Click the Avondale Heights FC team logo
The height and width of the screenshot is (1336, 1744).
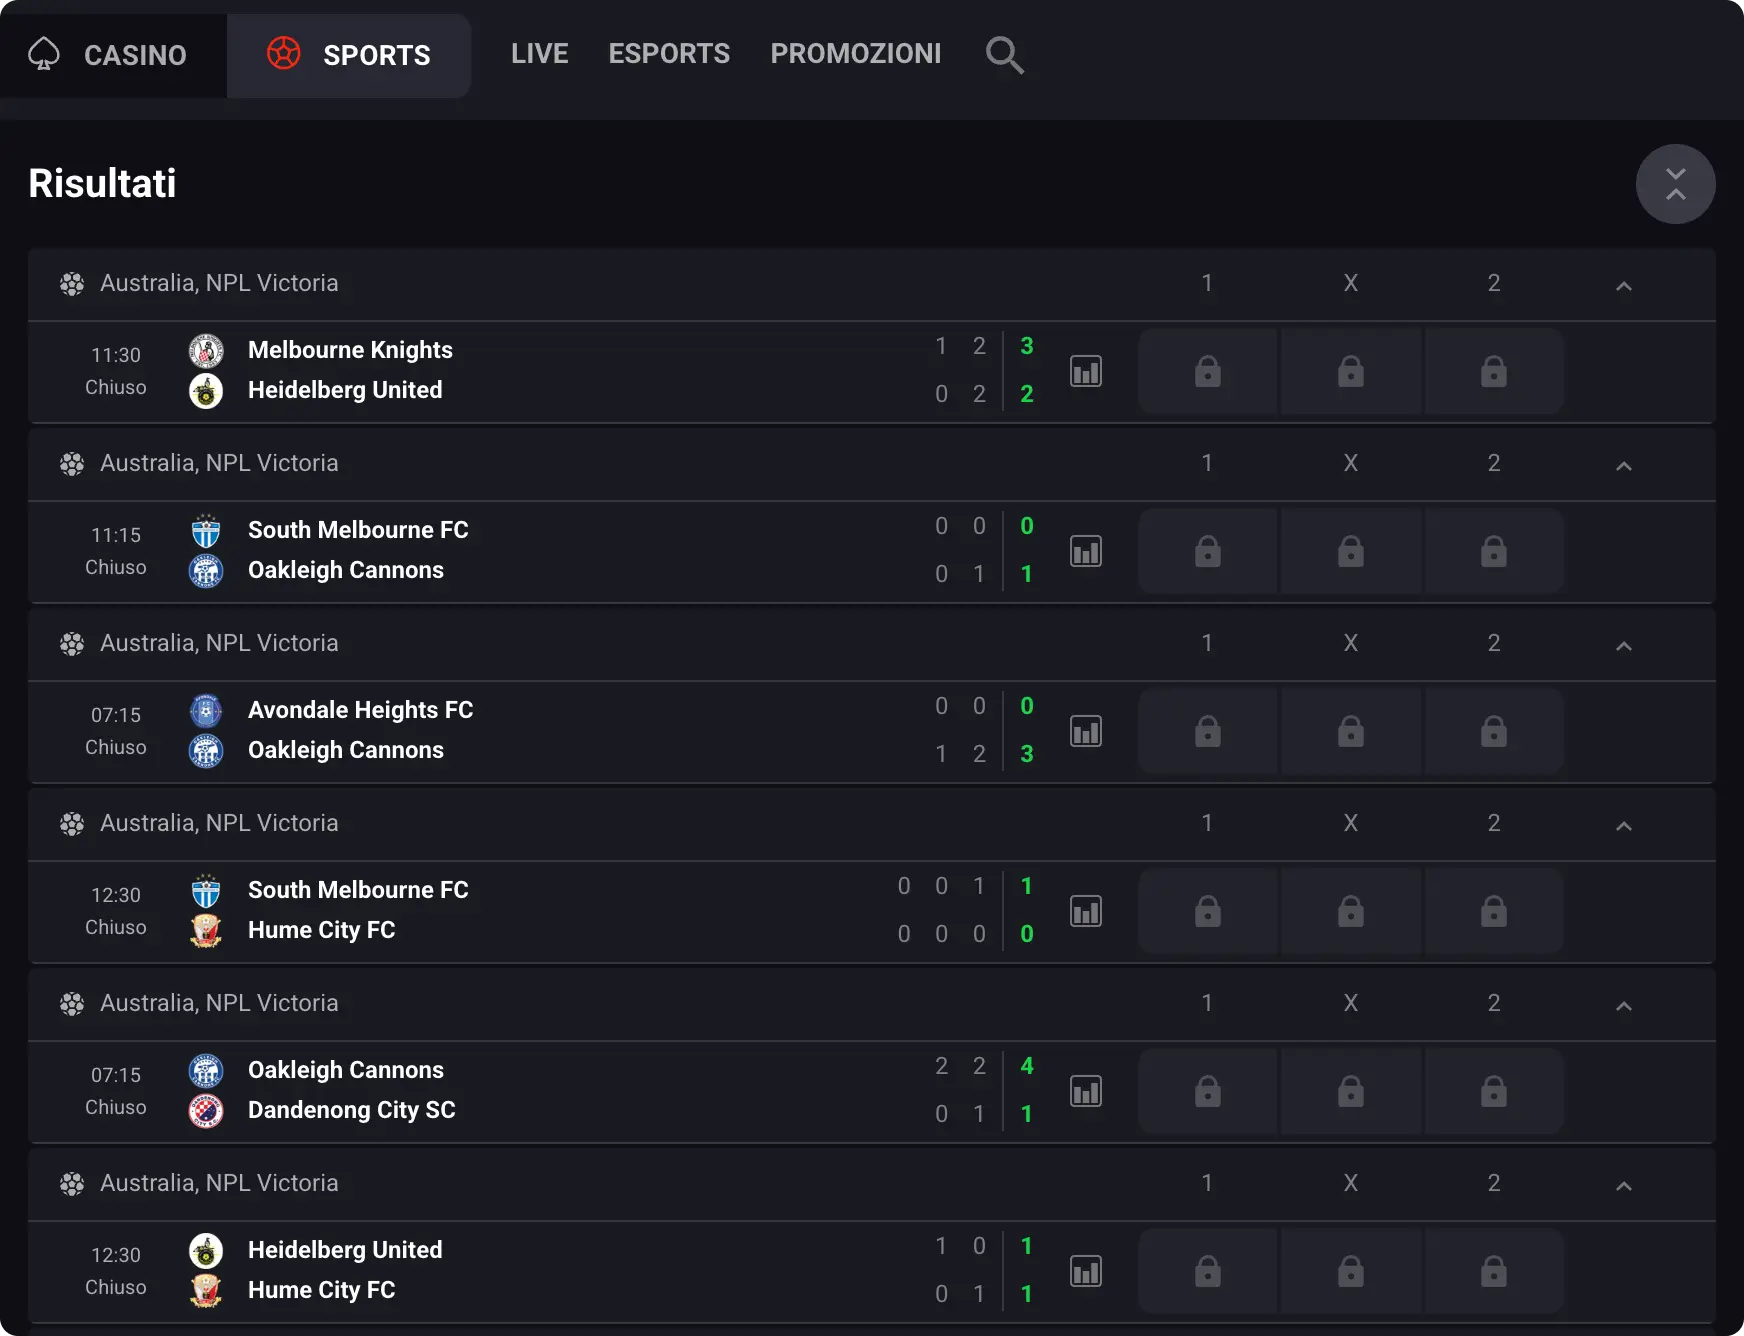pyautogui.click(x=206, y=710)
